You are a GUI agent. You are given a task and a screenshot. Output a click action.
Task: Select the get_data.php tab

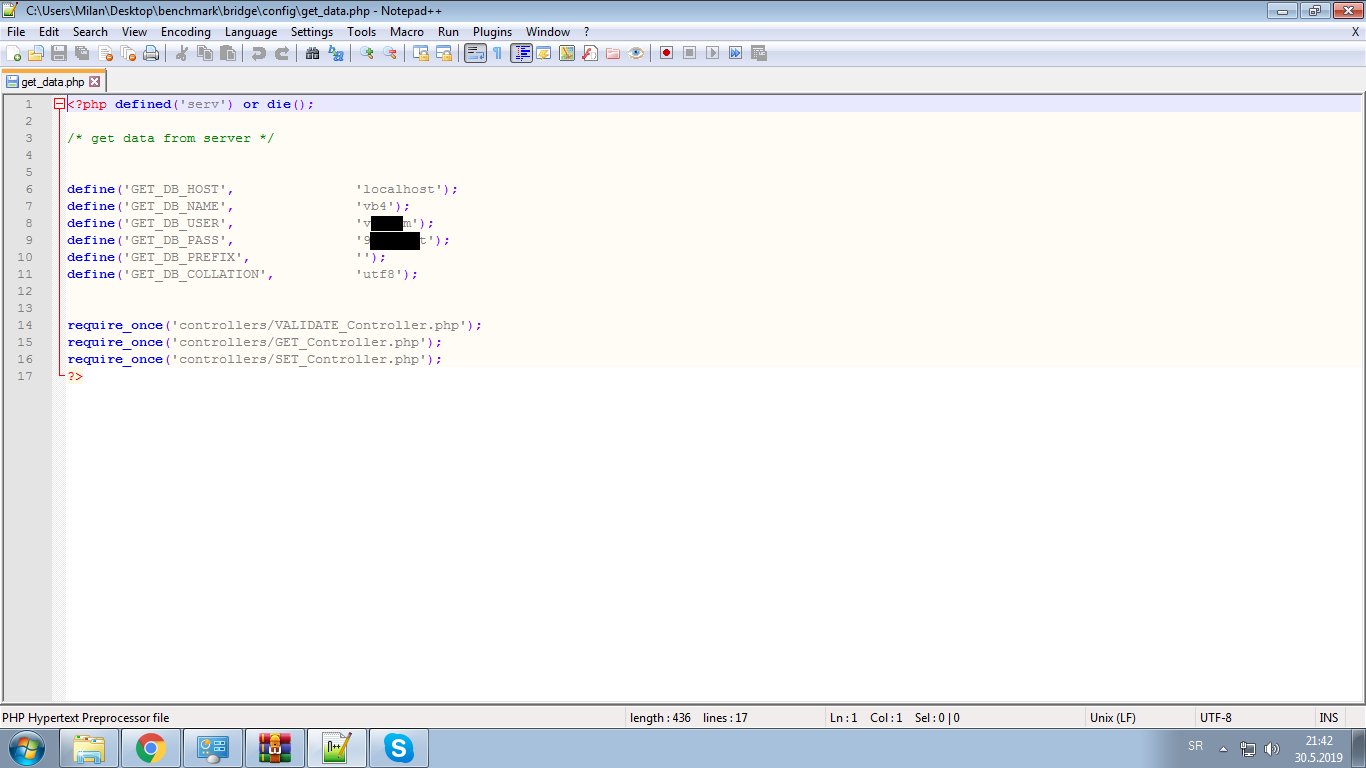tap(53, 82)
